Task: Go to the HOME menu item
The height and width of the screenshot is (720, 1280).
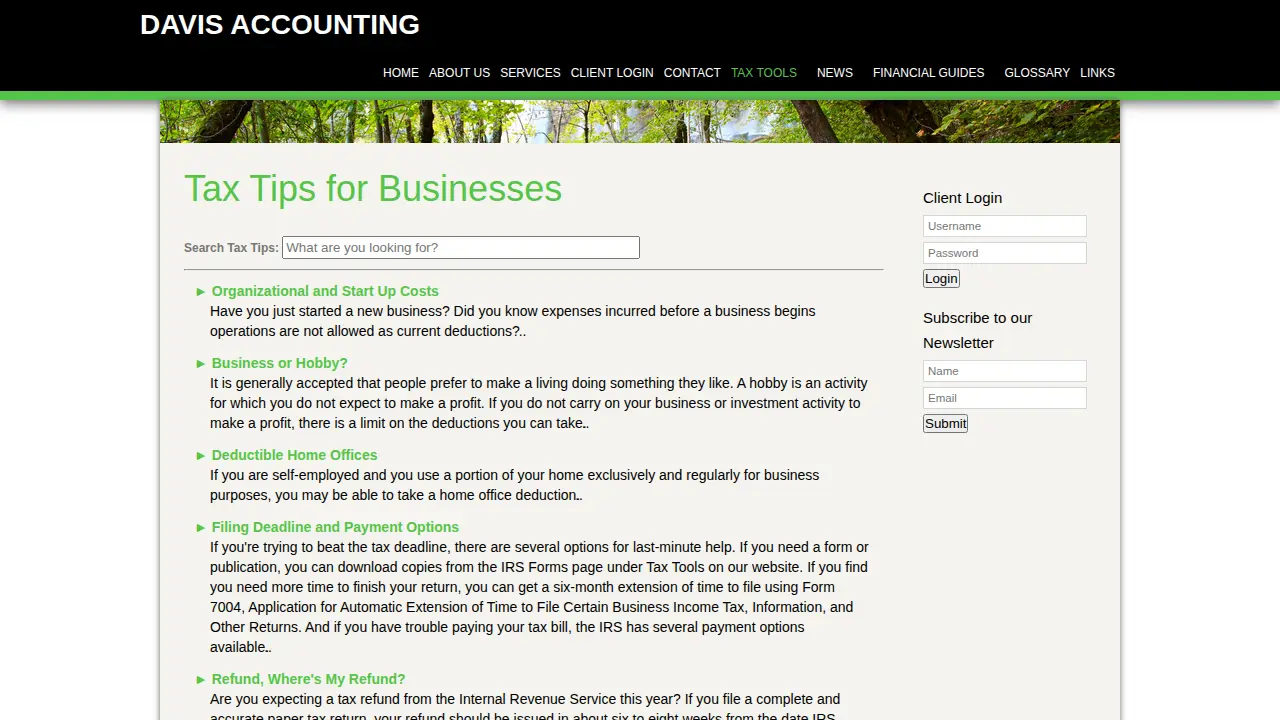Action: (401, 73)
